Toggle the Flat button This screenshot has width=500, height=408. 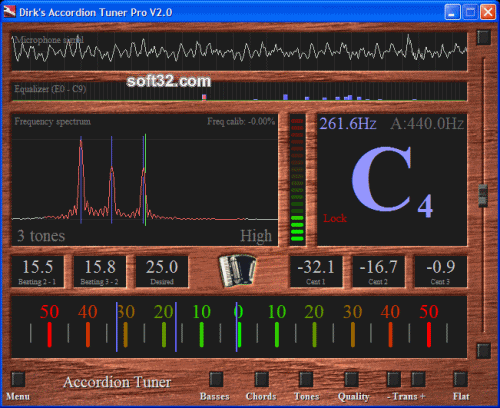coord(460,379)
